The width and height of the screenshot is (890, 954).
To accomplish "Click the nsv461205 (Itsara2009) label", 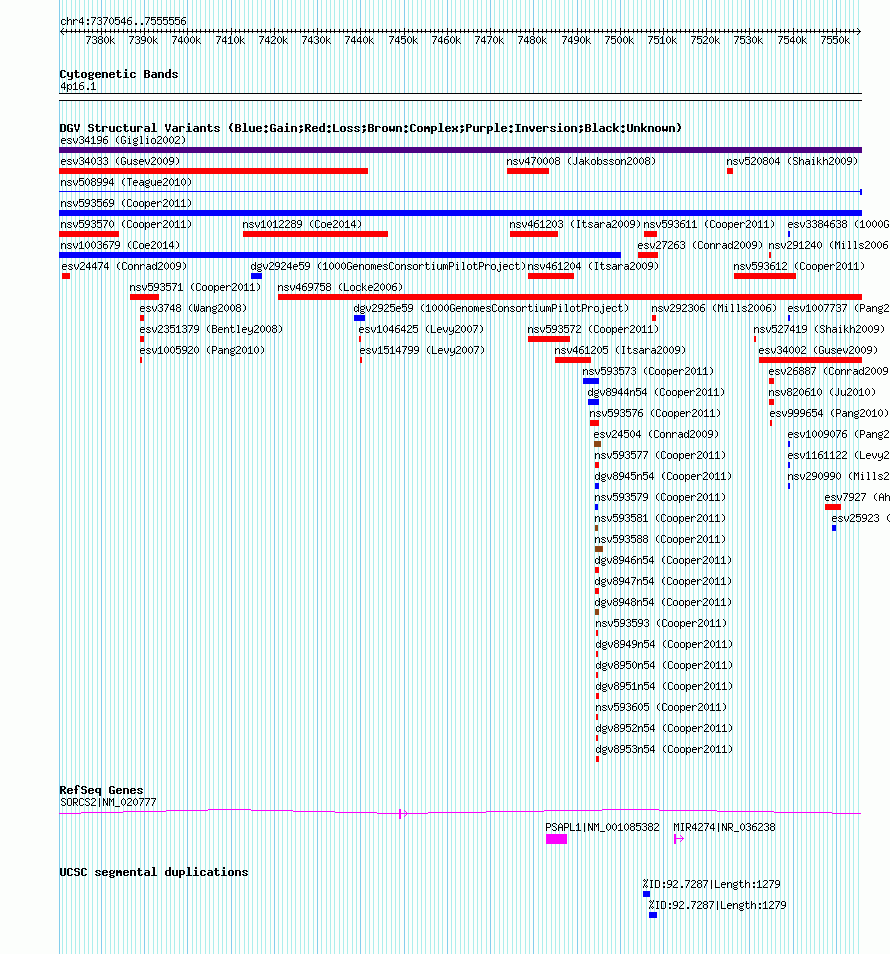I will pos(620,350).
